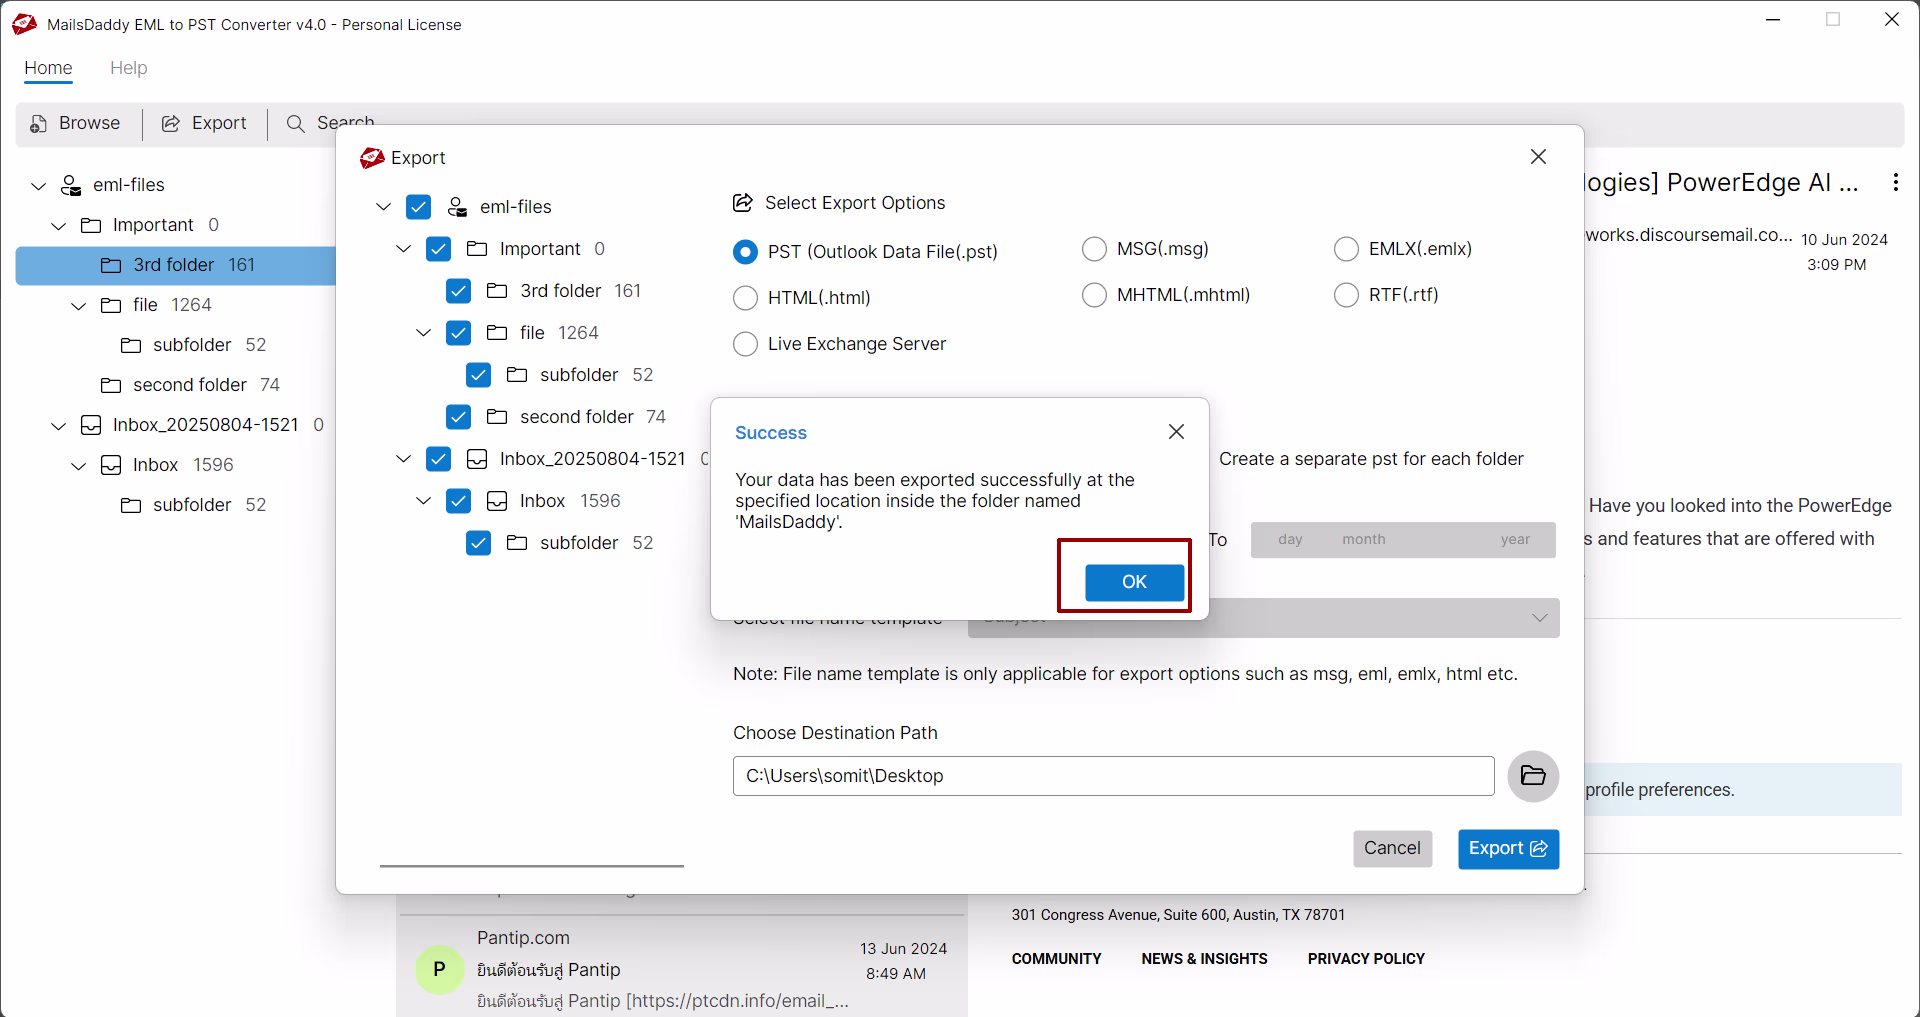
Task: Toggle Inbox 1596 checkbox in Export
Action: click(458, 501)
